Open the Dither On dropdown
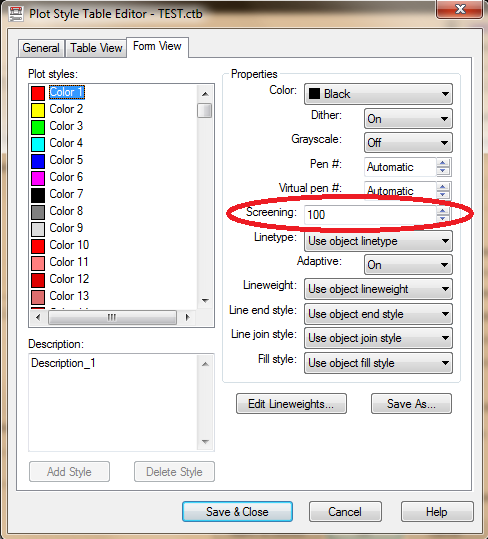The image size is (488, 539). tap(408, 119)
